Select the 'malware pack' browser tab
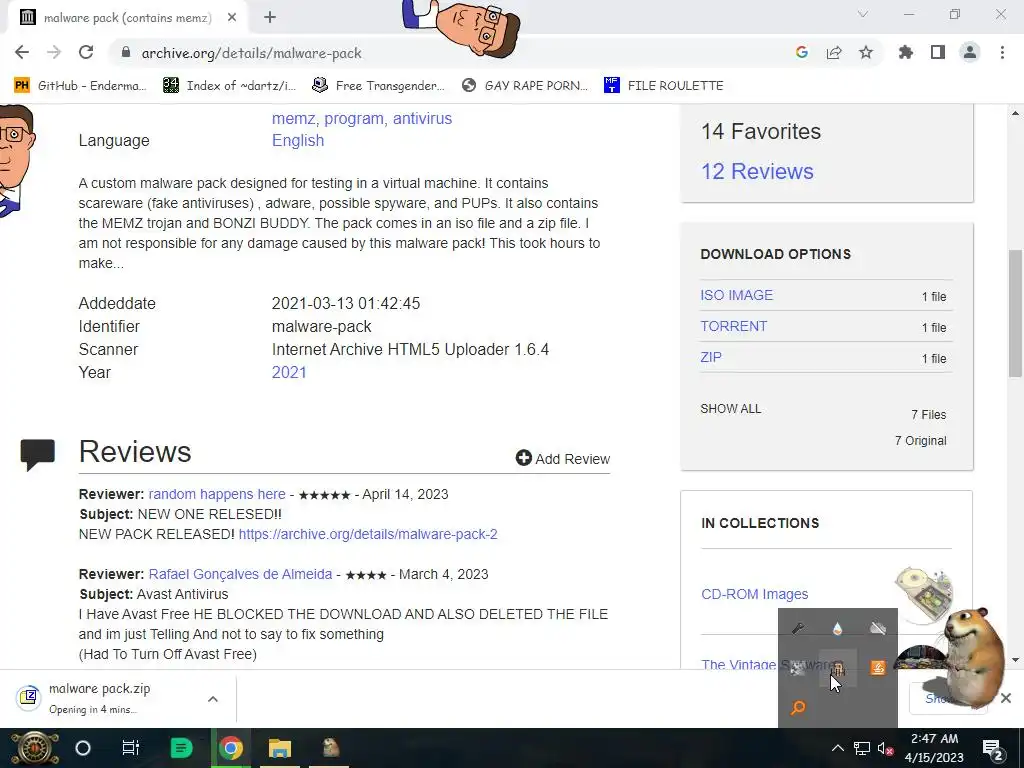This screenshot has height=768, width=1024. click(127, 18)
